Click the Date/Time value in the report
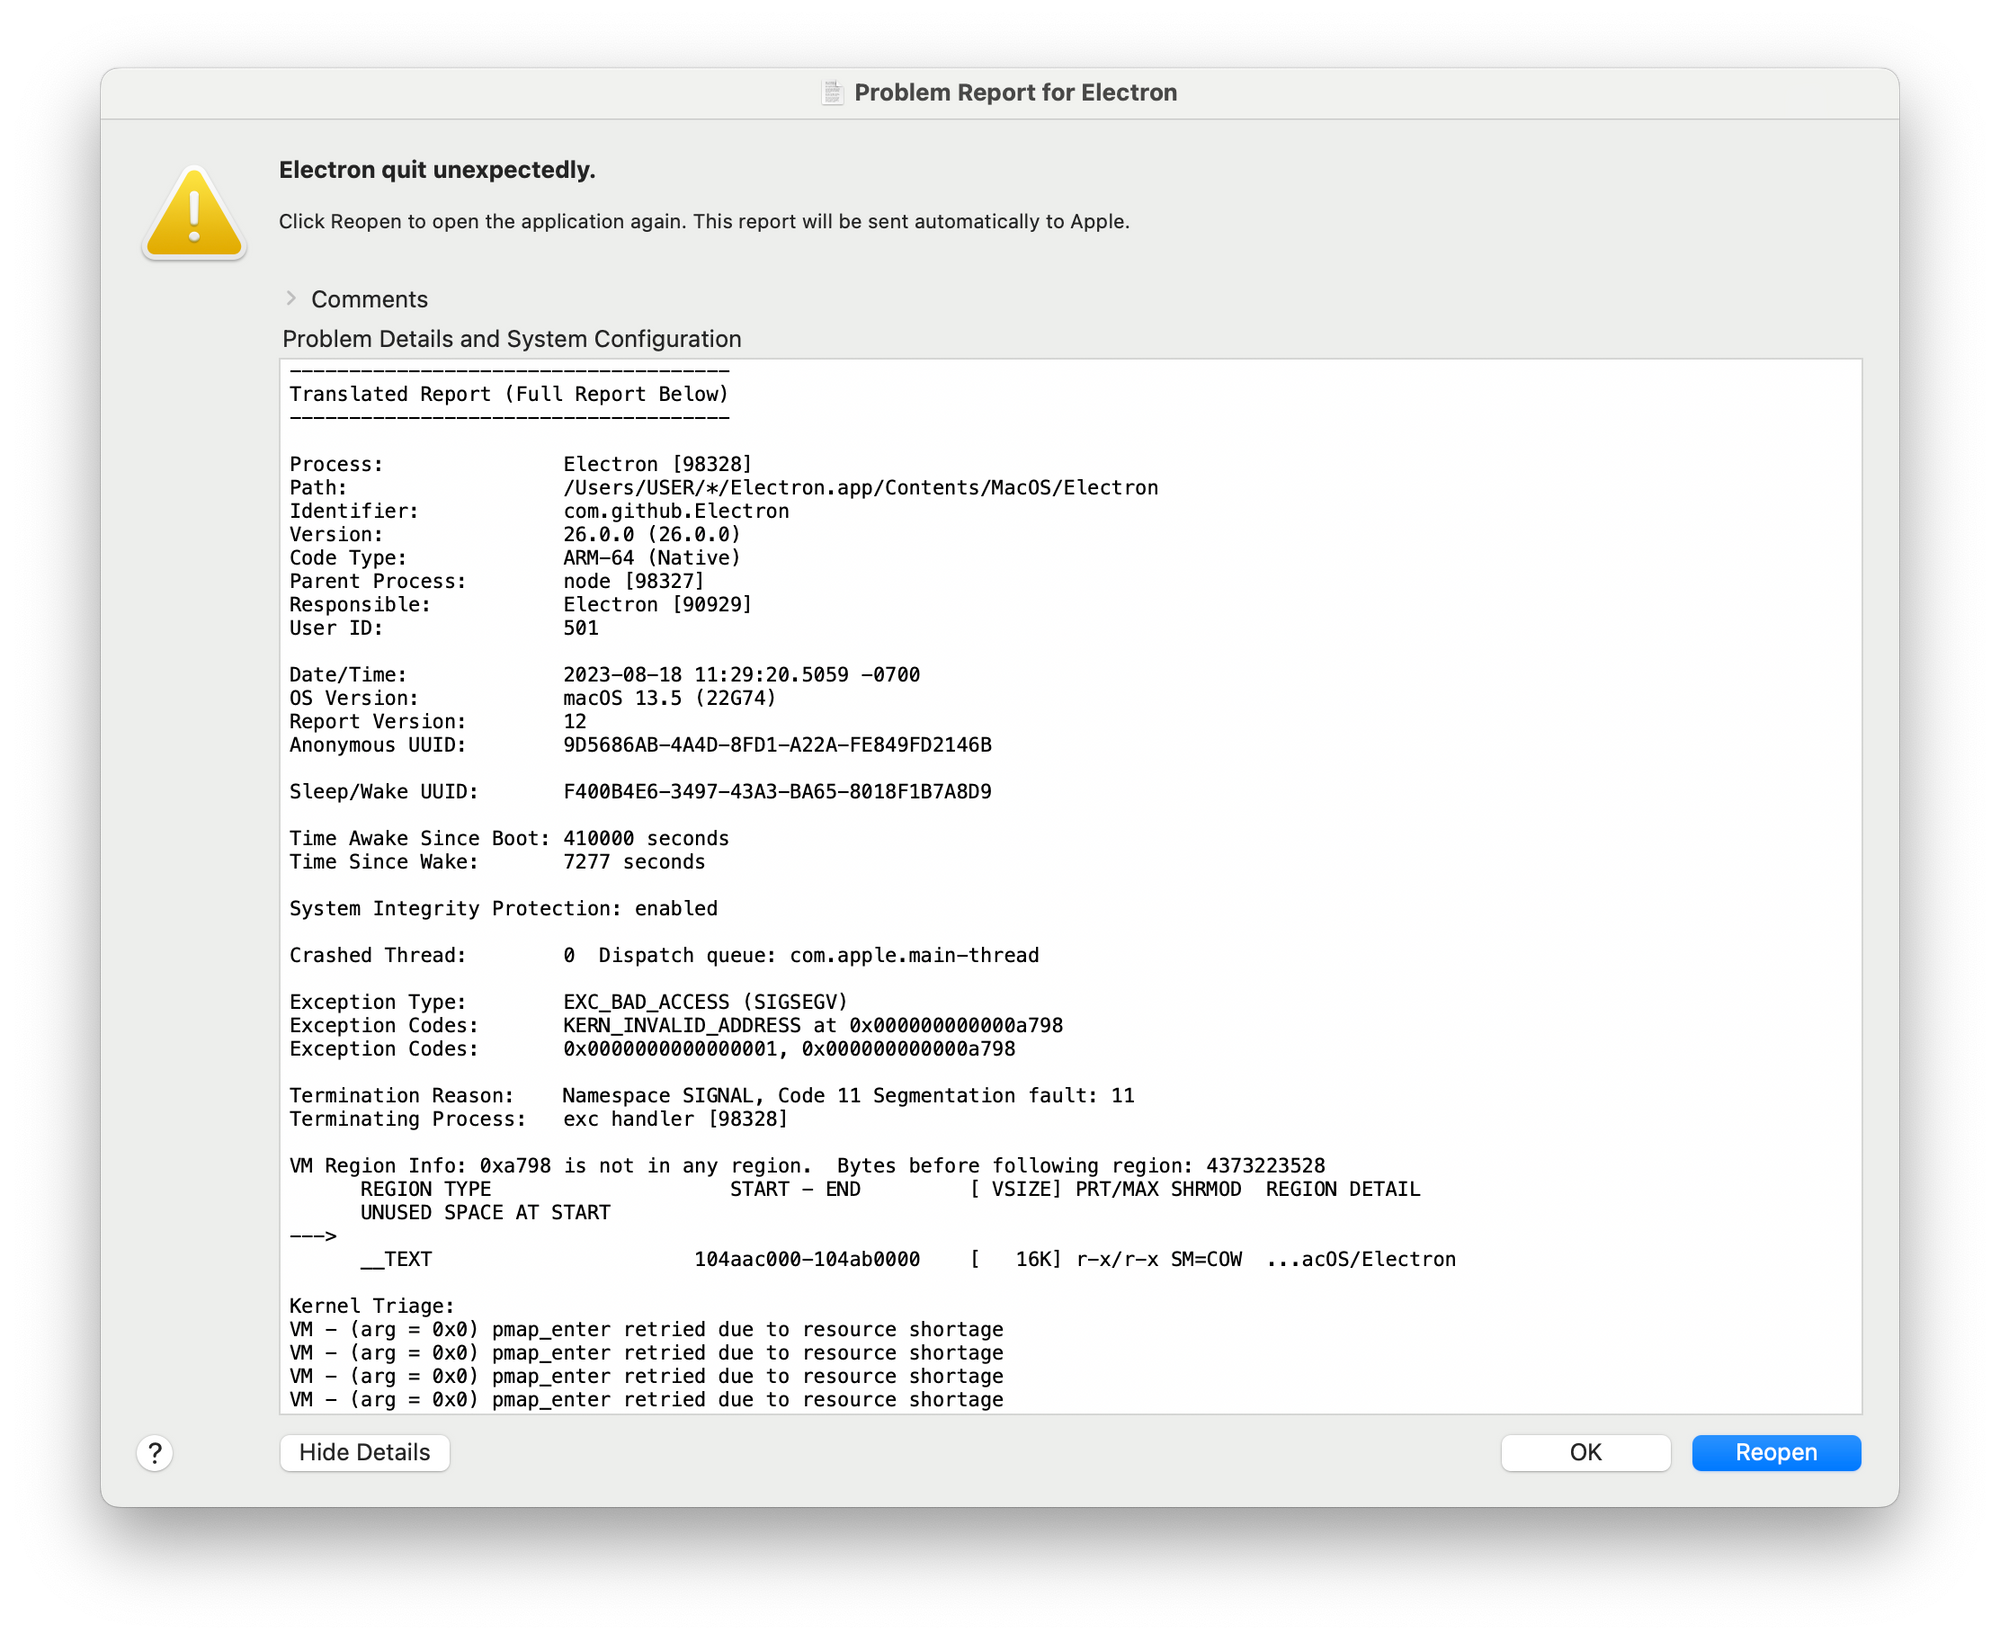The width and height of the screenshot is (2000, 1640). click(x=740, y=674)
